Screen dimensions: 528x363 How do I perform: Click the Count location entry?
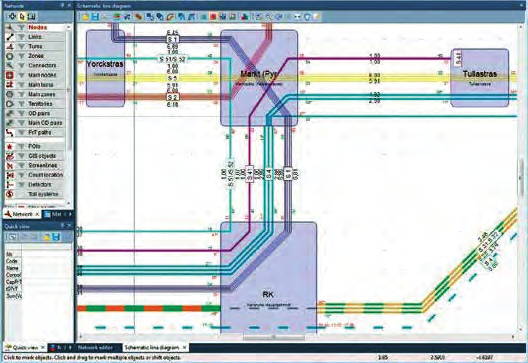pos(45,175)
